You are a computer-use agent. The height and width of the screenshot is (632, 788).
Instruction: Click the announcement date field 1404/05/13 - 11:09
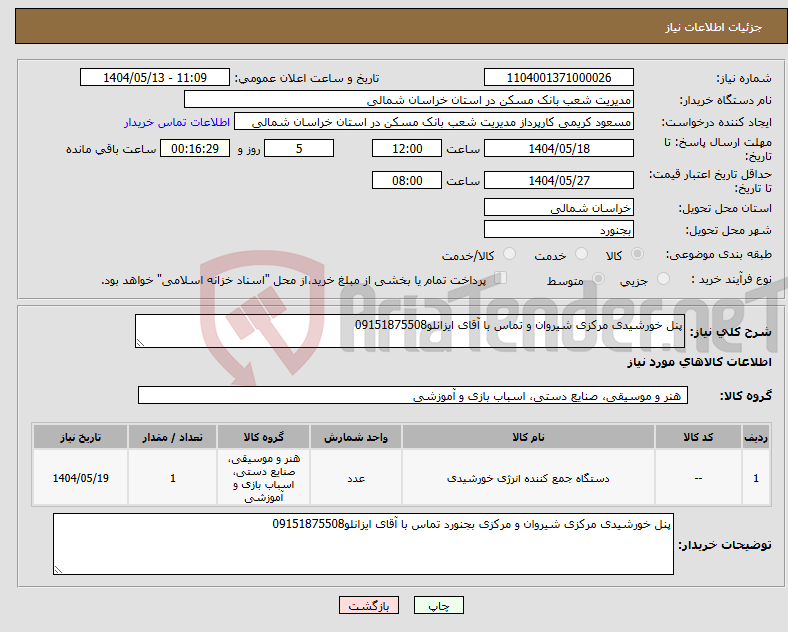pyautogui.click(x=155, y=77)
